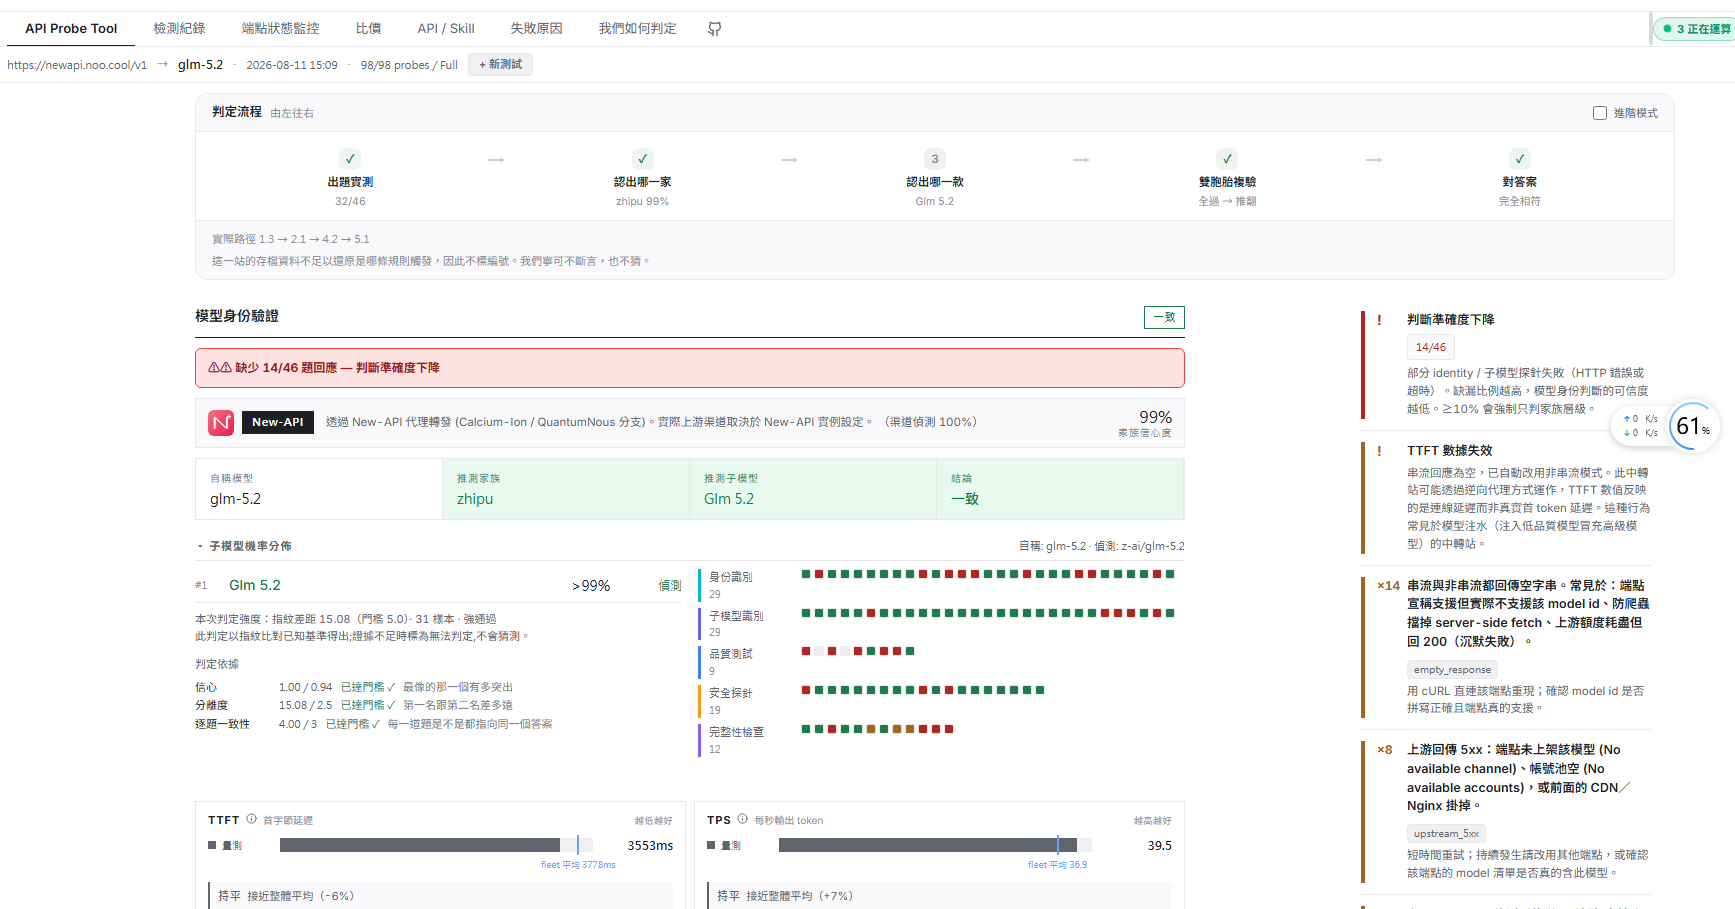Image resolution: width=1735 pixels, height=909 pixels.
Task: Click the 分離度 15.08 / 2.5 criterion row
Action: click(354, 706)
